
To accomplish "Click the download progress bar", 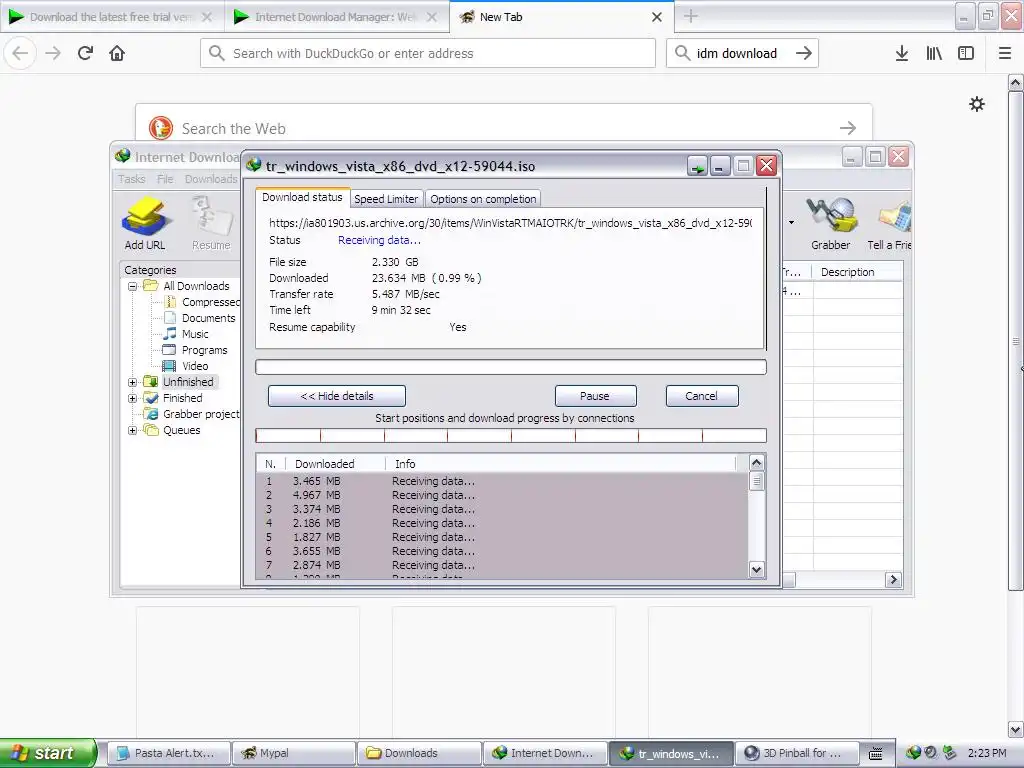I will [511, 367].
